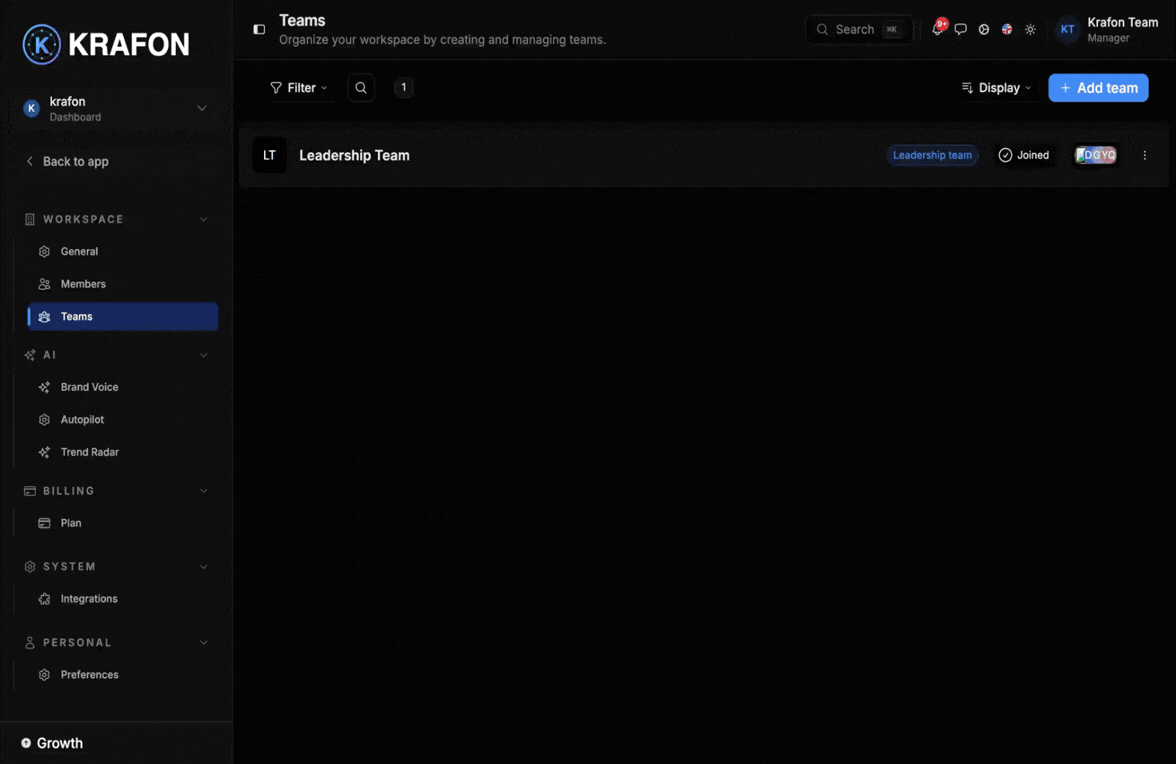Click the Add team button
1176x764 pixels.
point(1098,88)
